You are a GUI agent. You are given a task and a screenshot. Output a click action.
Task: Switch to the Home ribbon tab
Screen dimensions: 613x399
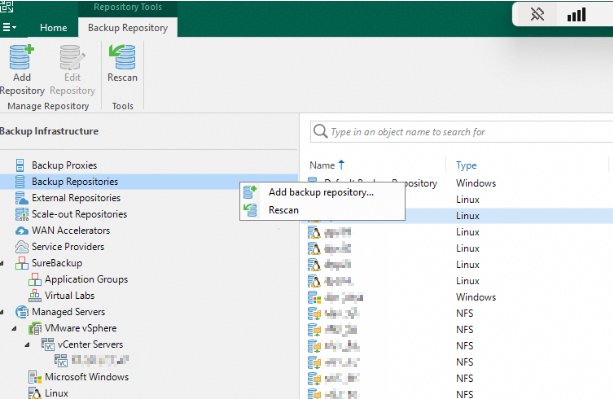point(53,28)
